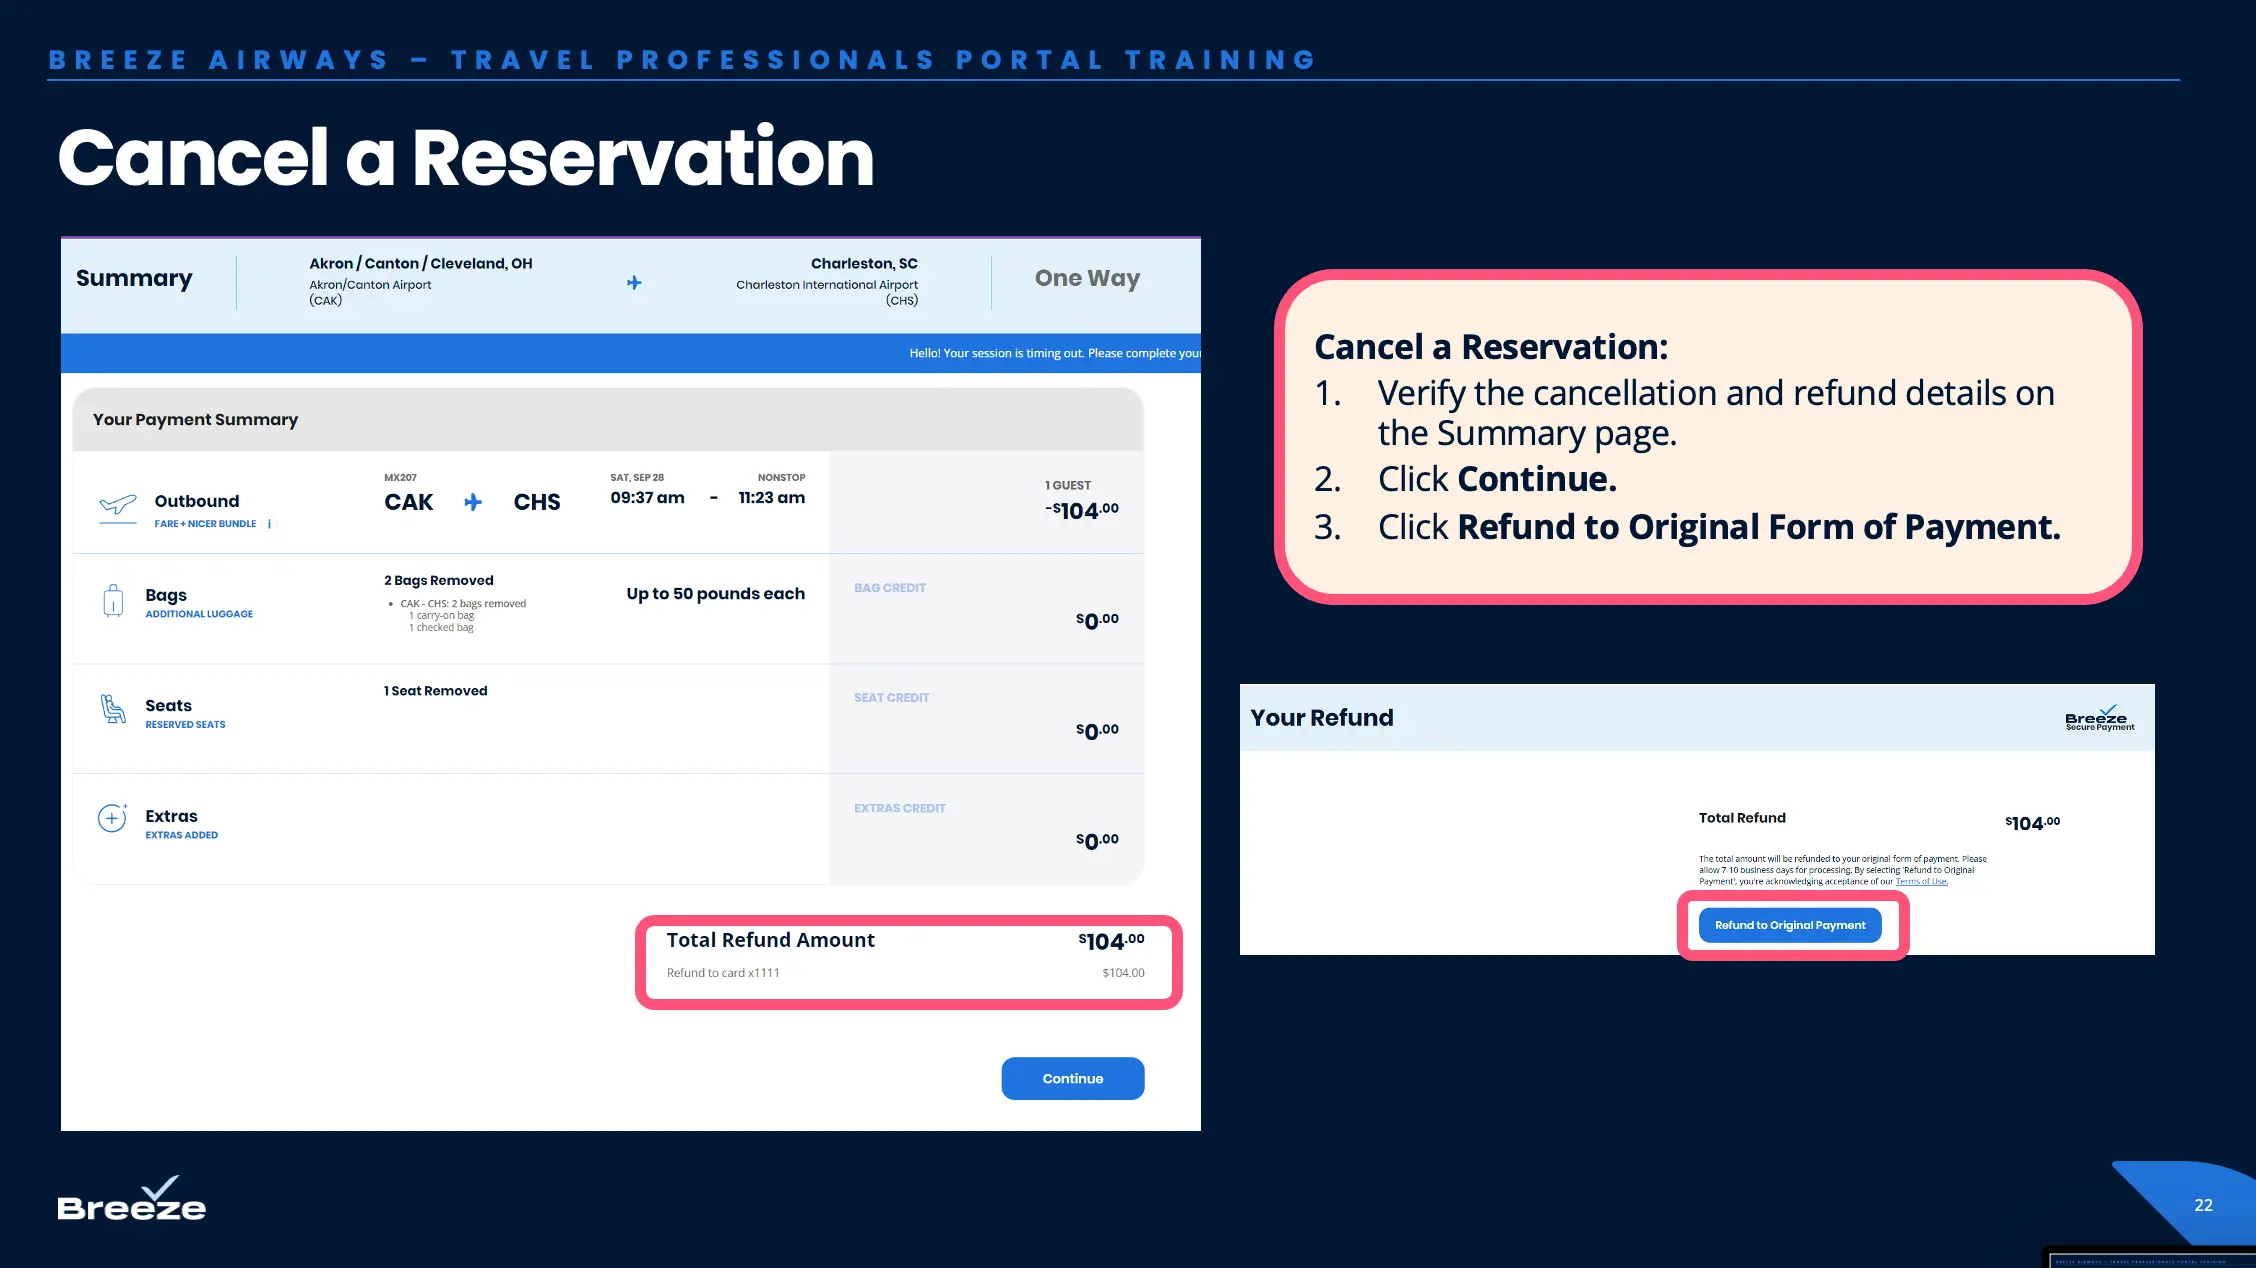
Task: Click the session timing out banner
Action: [x=1054, y=353]
